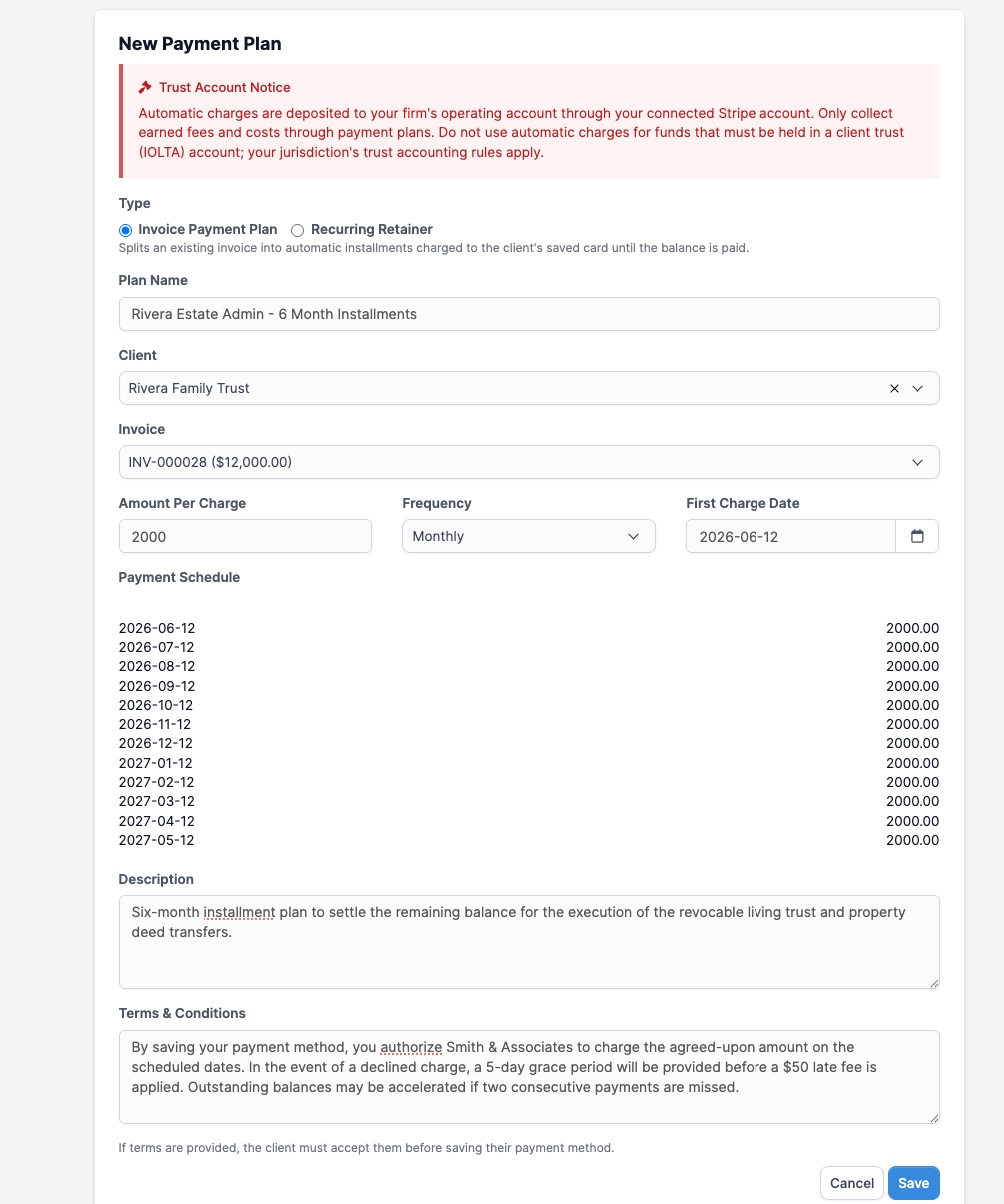The height and width of the screenshot is (1204, 1004).
Task: Open the Invoice INV-000028 dropdown
Action: (529, 462)
